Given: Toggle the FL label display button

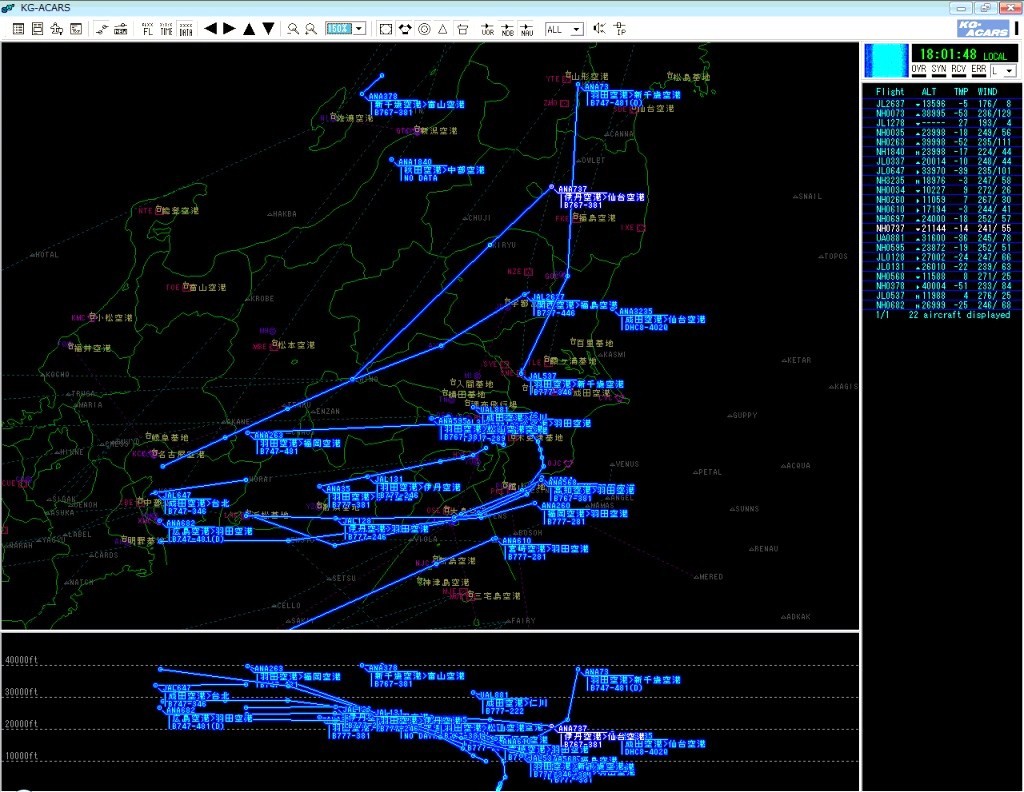Looking at the screenshot, I should pyautogui.click(x=148, y=29).
